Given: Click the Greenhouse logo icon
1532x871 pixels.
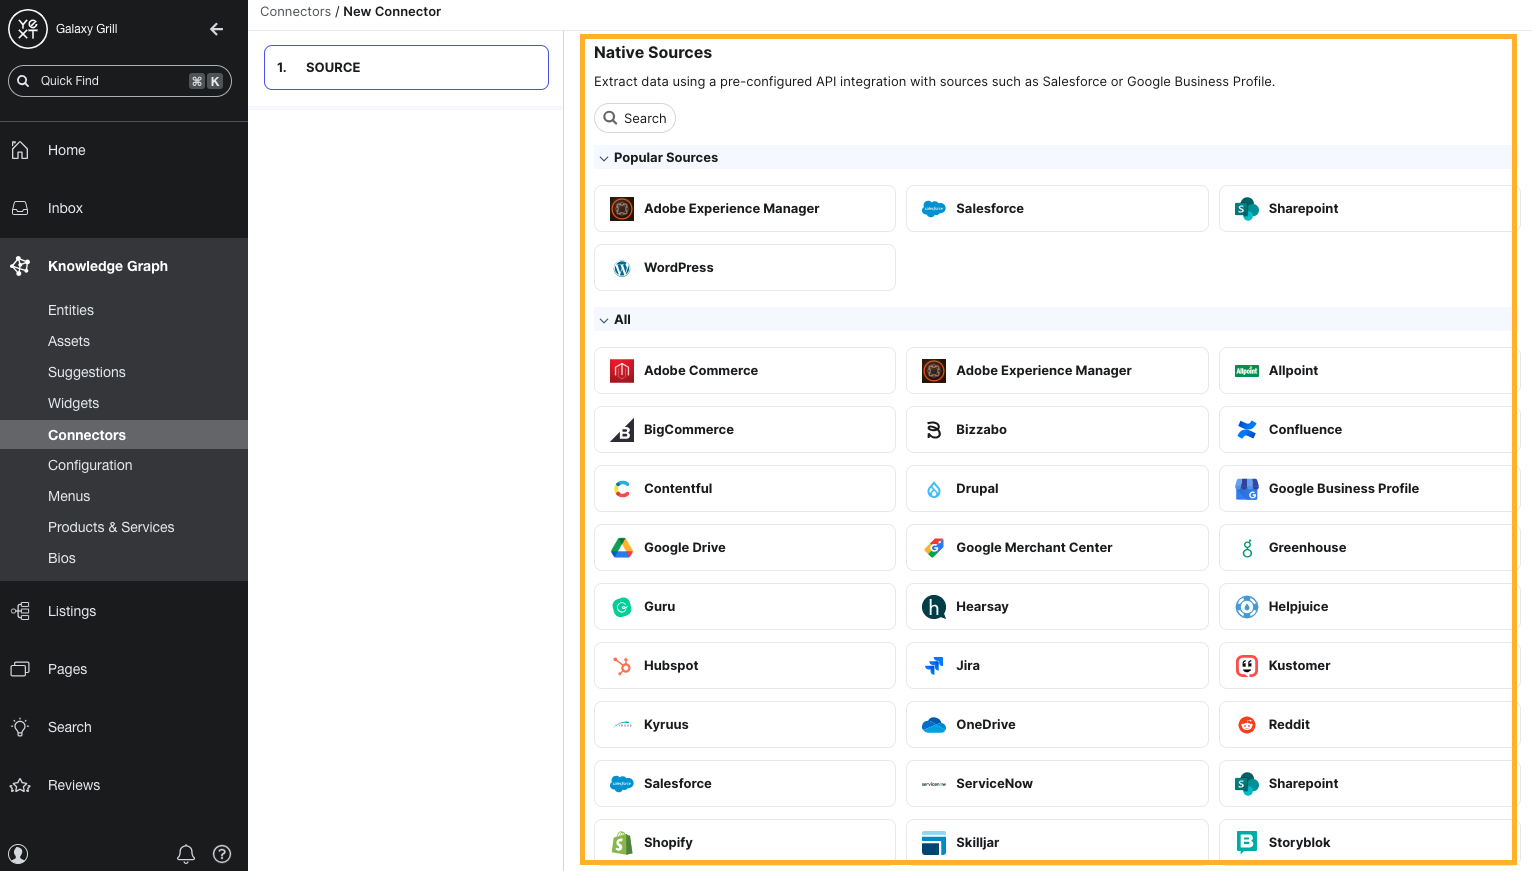Looking at the screenshot, I should (x=1247, y=547).
